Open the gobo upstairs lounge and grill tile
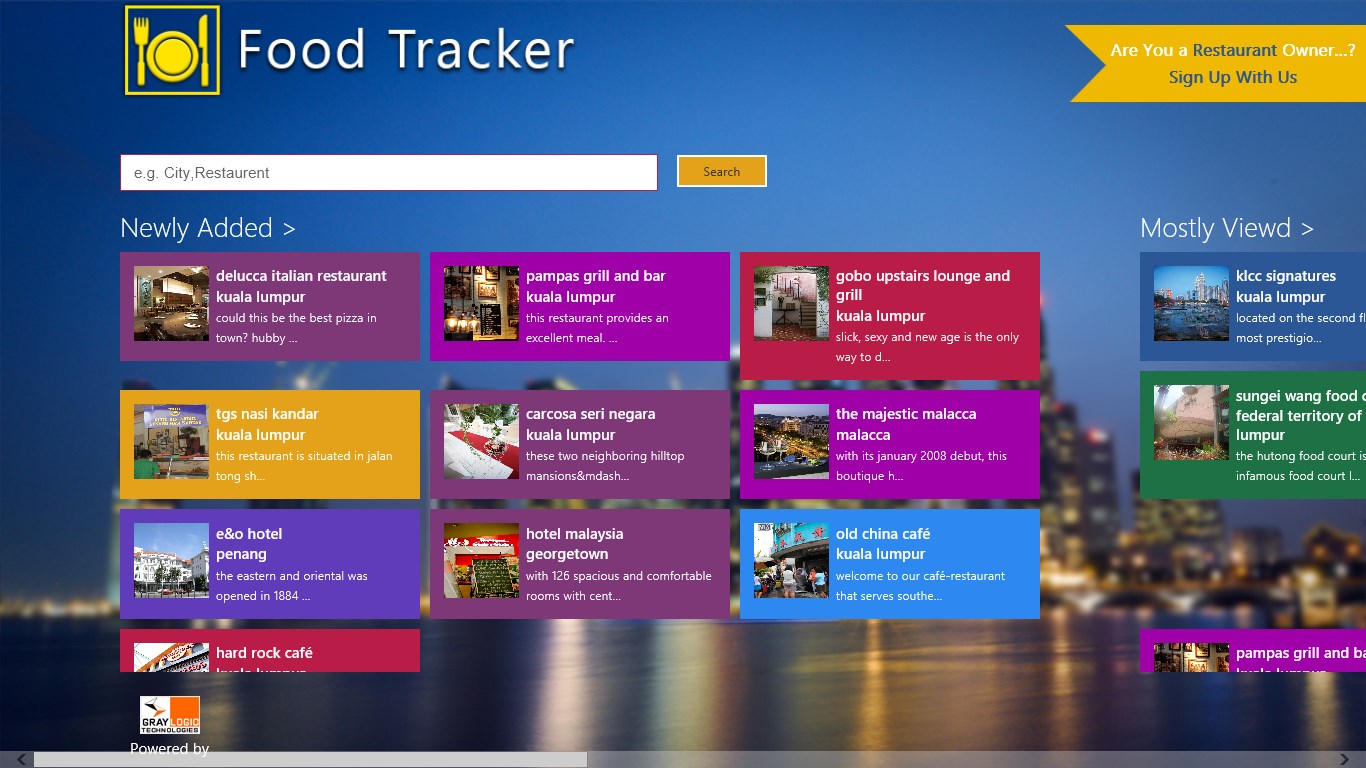1366x768 pixels. (x=890, y=315)
